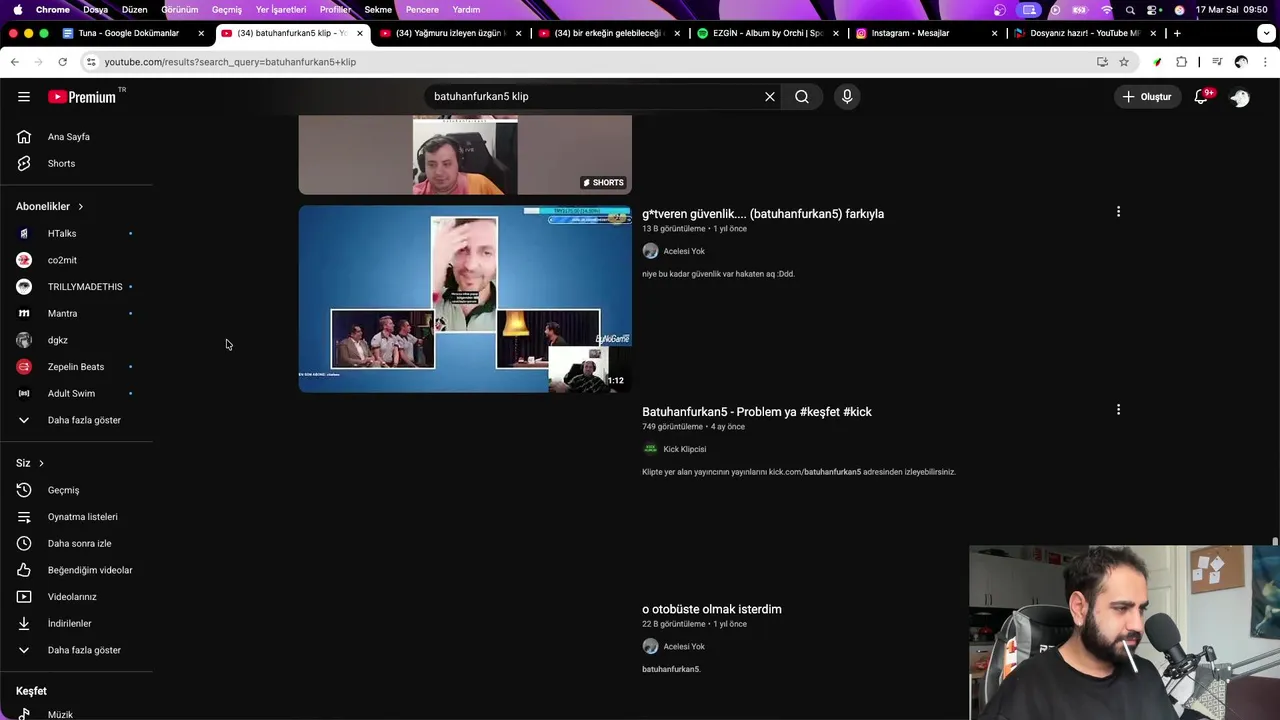1280x720 pixels.
Task: Open Zepelin Beats subscription channel
Action: [x=76, y=367]
